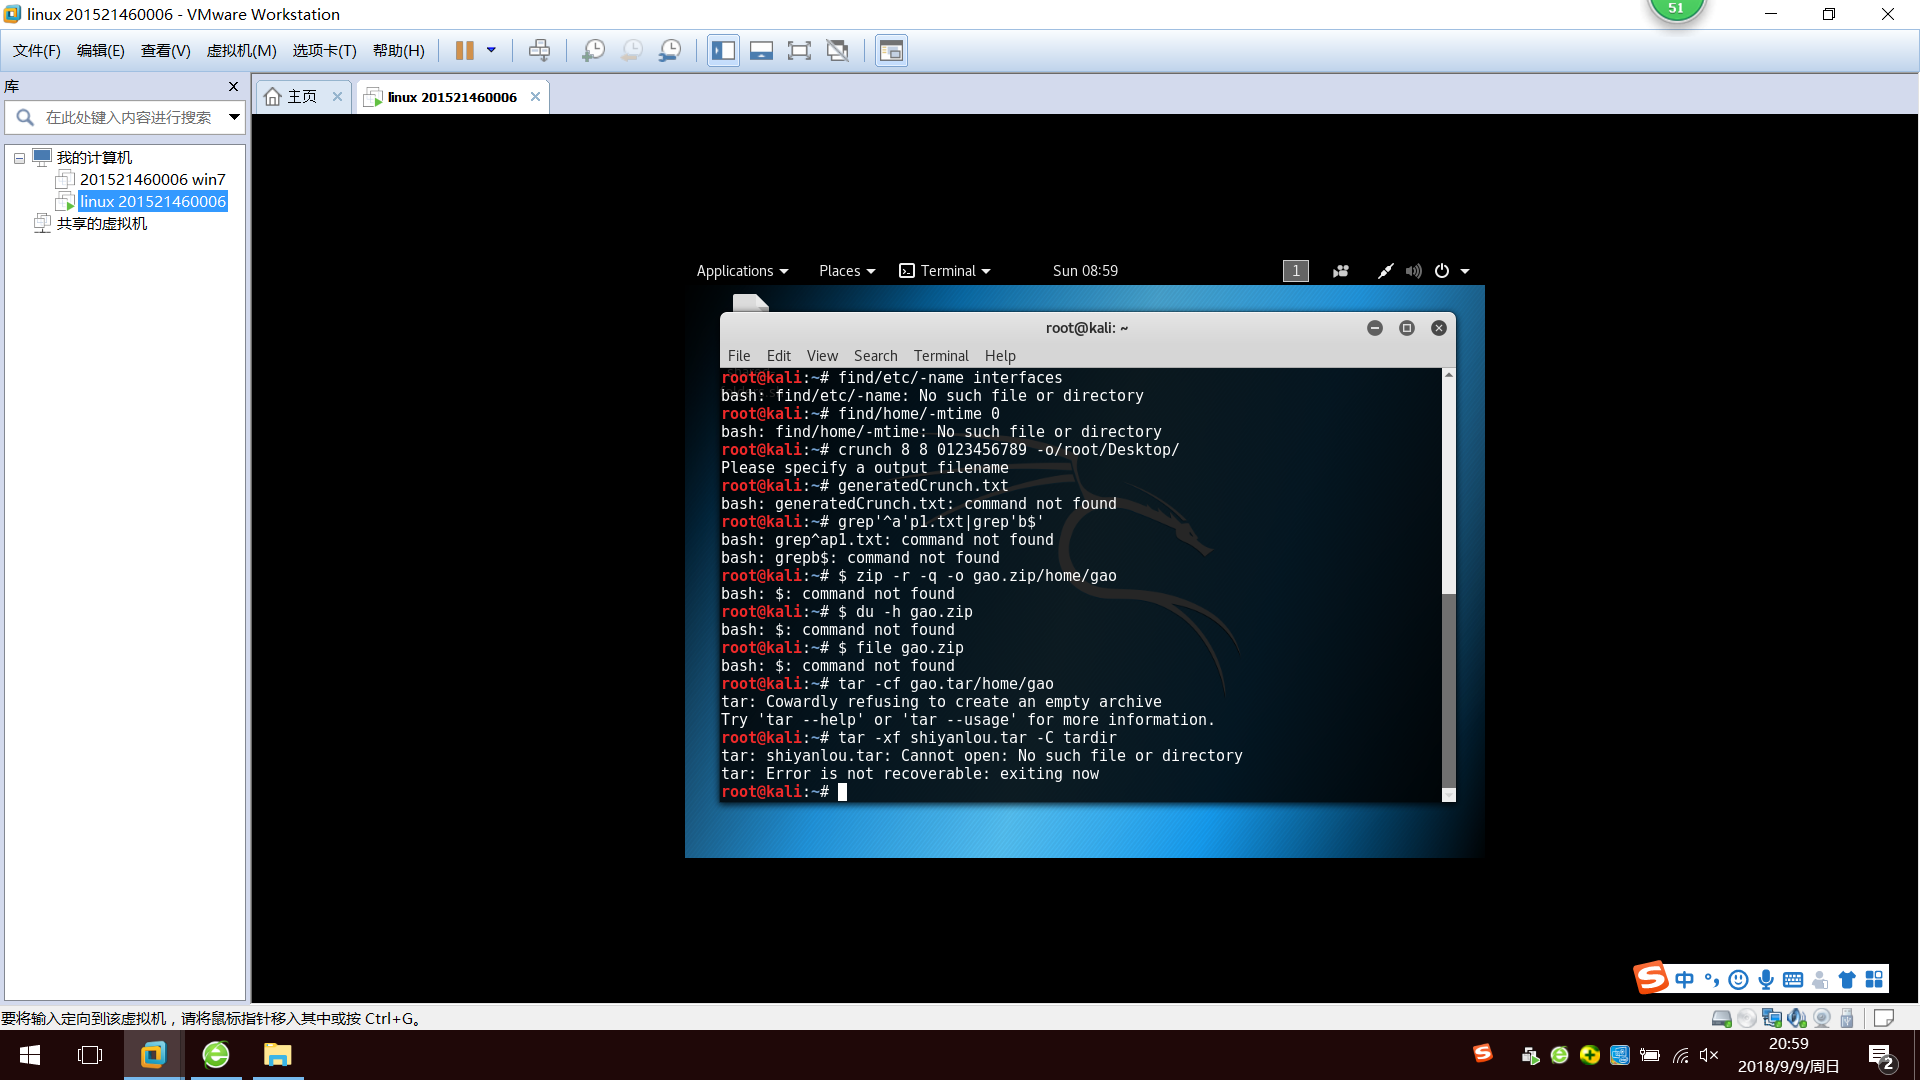Open the power options dropdown arrow
The width and height of the screenshot is (1920, 1080).
[491, 51]
